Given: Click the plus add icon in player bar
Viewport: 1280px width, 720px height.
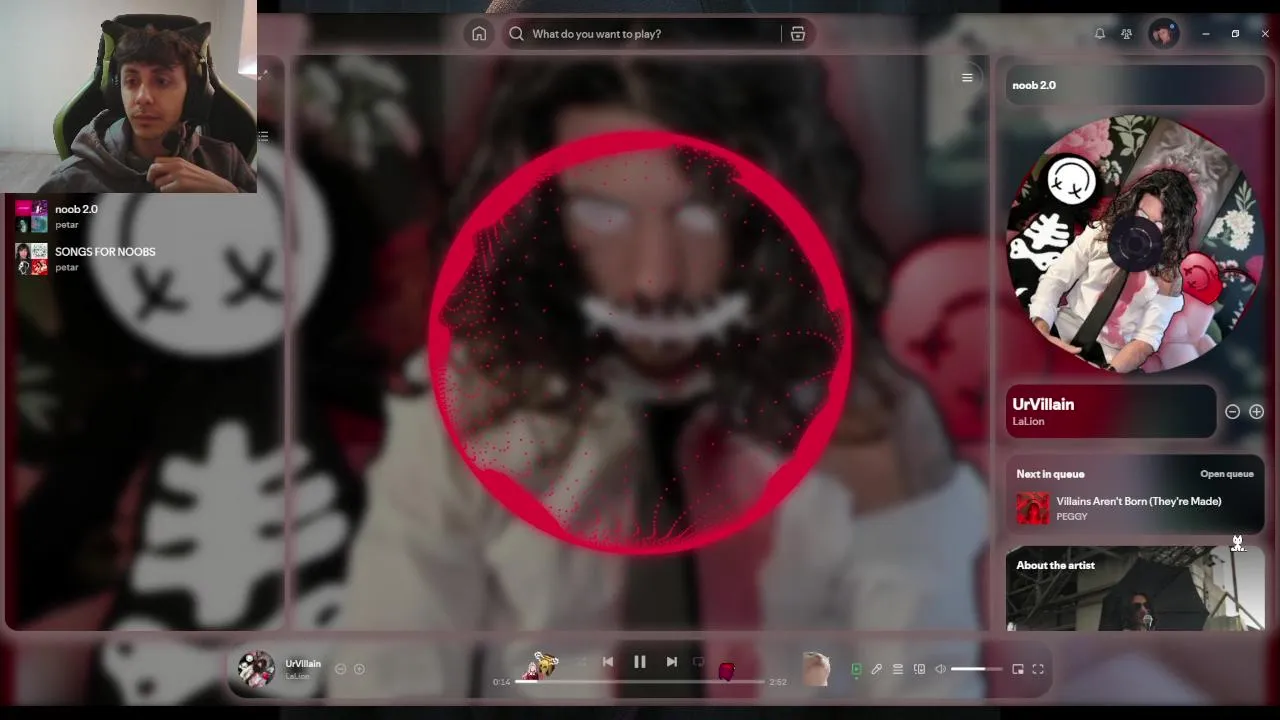Looking at the screenshot, I should [359, 669].
